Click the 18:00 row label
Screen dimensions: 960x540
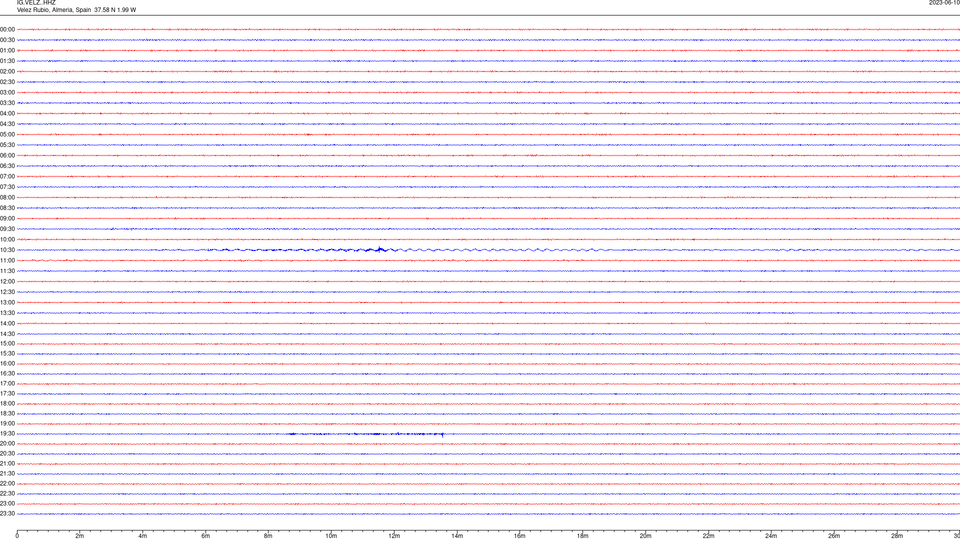pyautogui.click(x=7, y=403)
